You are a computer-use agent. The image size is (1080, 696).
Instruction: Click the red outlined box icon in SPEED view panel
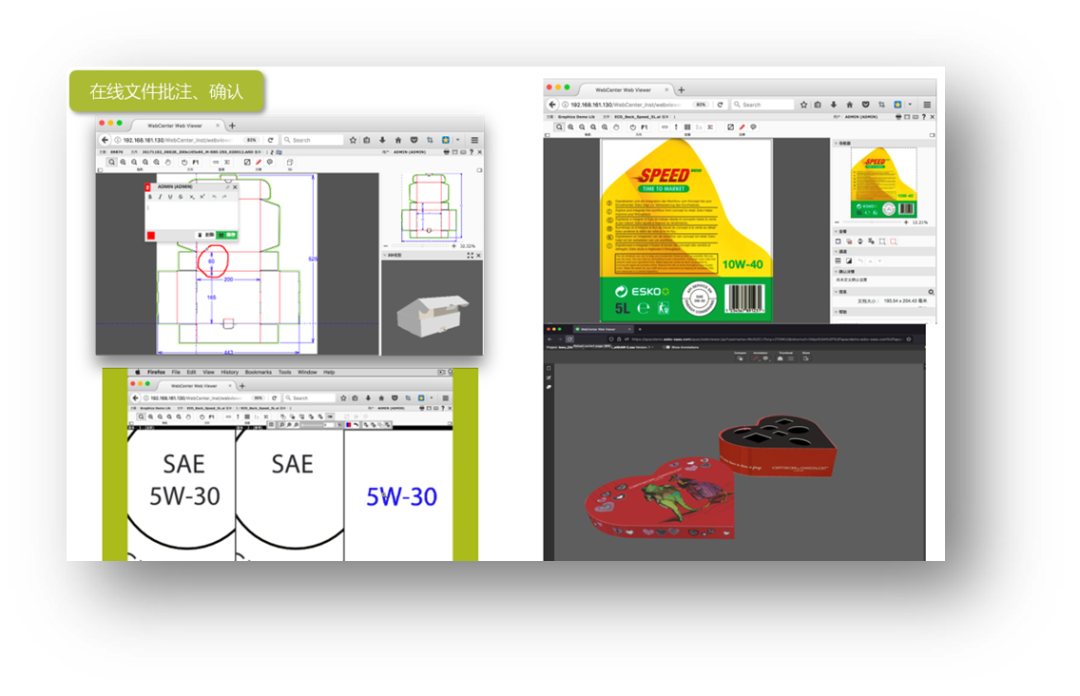[x=893, y=241]
